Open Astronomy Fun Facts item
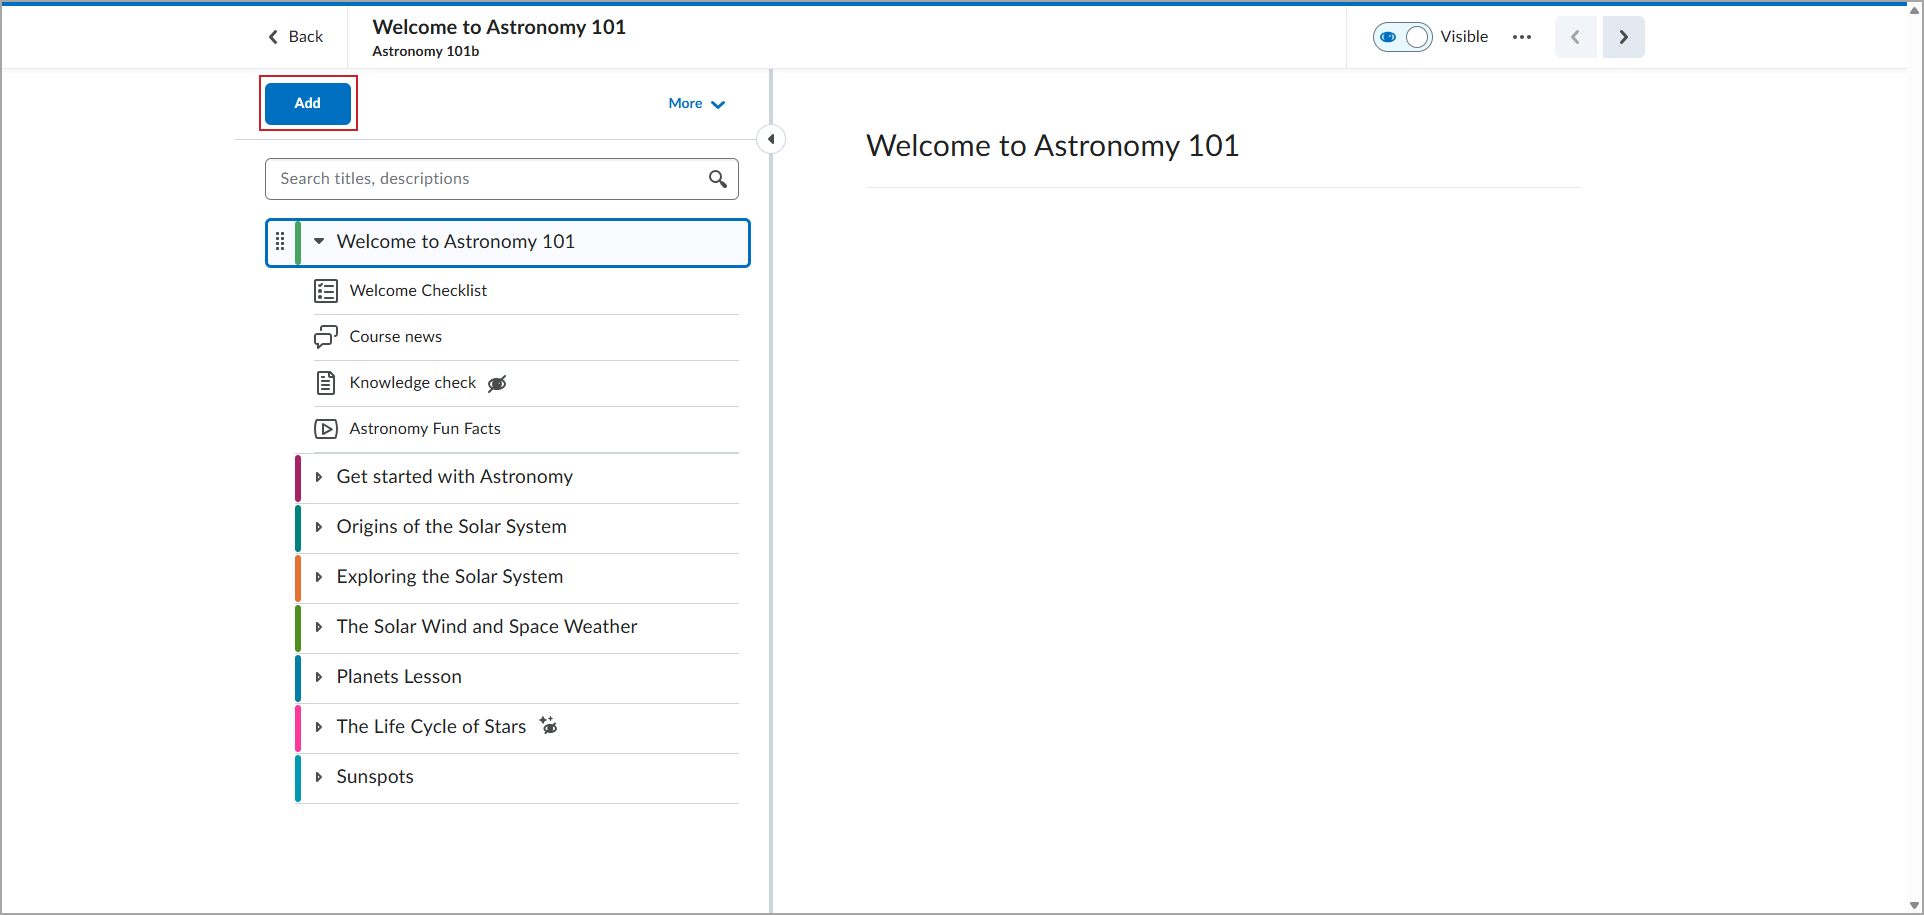The width and height of the screenshot is (1924, 915). (x=425, y=429)
